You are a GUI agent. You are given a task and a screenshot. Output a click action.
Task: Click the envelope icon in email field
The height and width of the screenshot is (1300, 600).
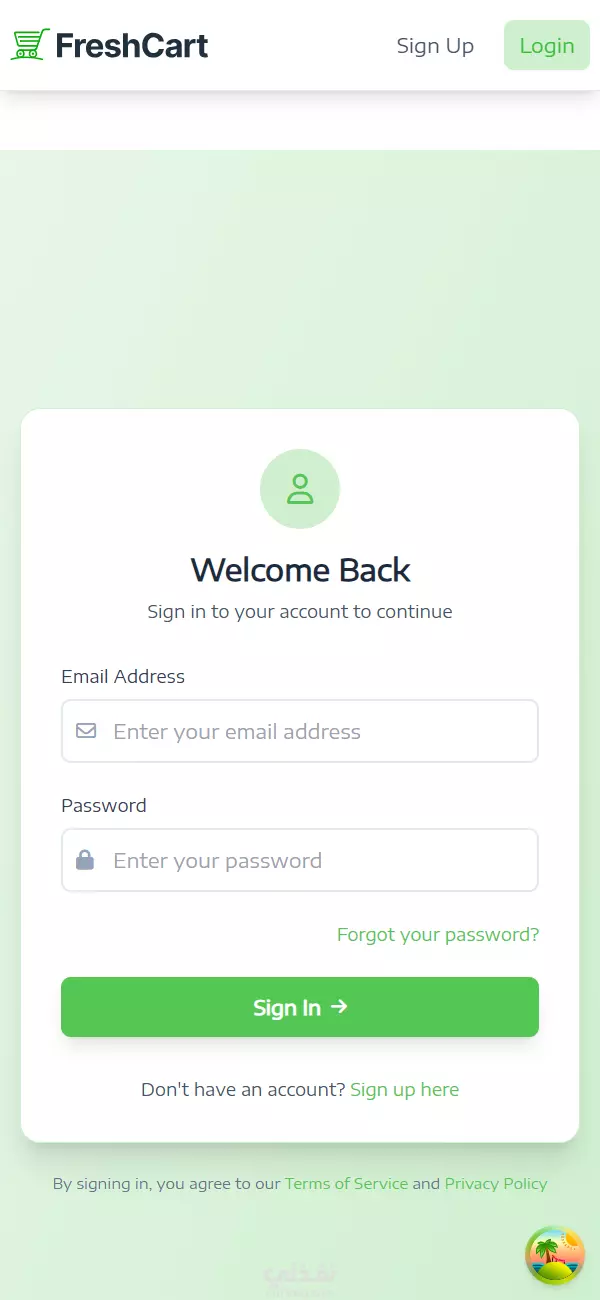point(86,731)
